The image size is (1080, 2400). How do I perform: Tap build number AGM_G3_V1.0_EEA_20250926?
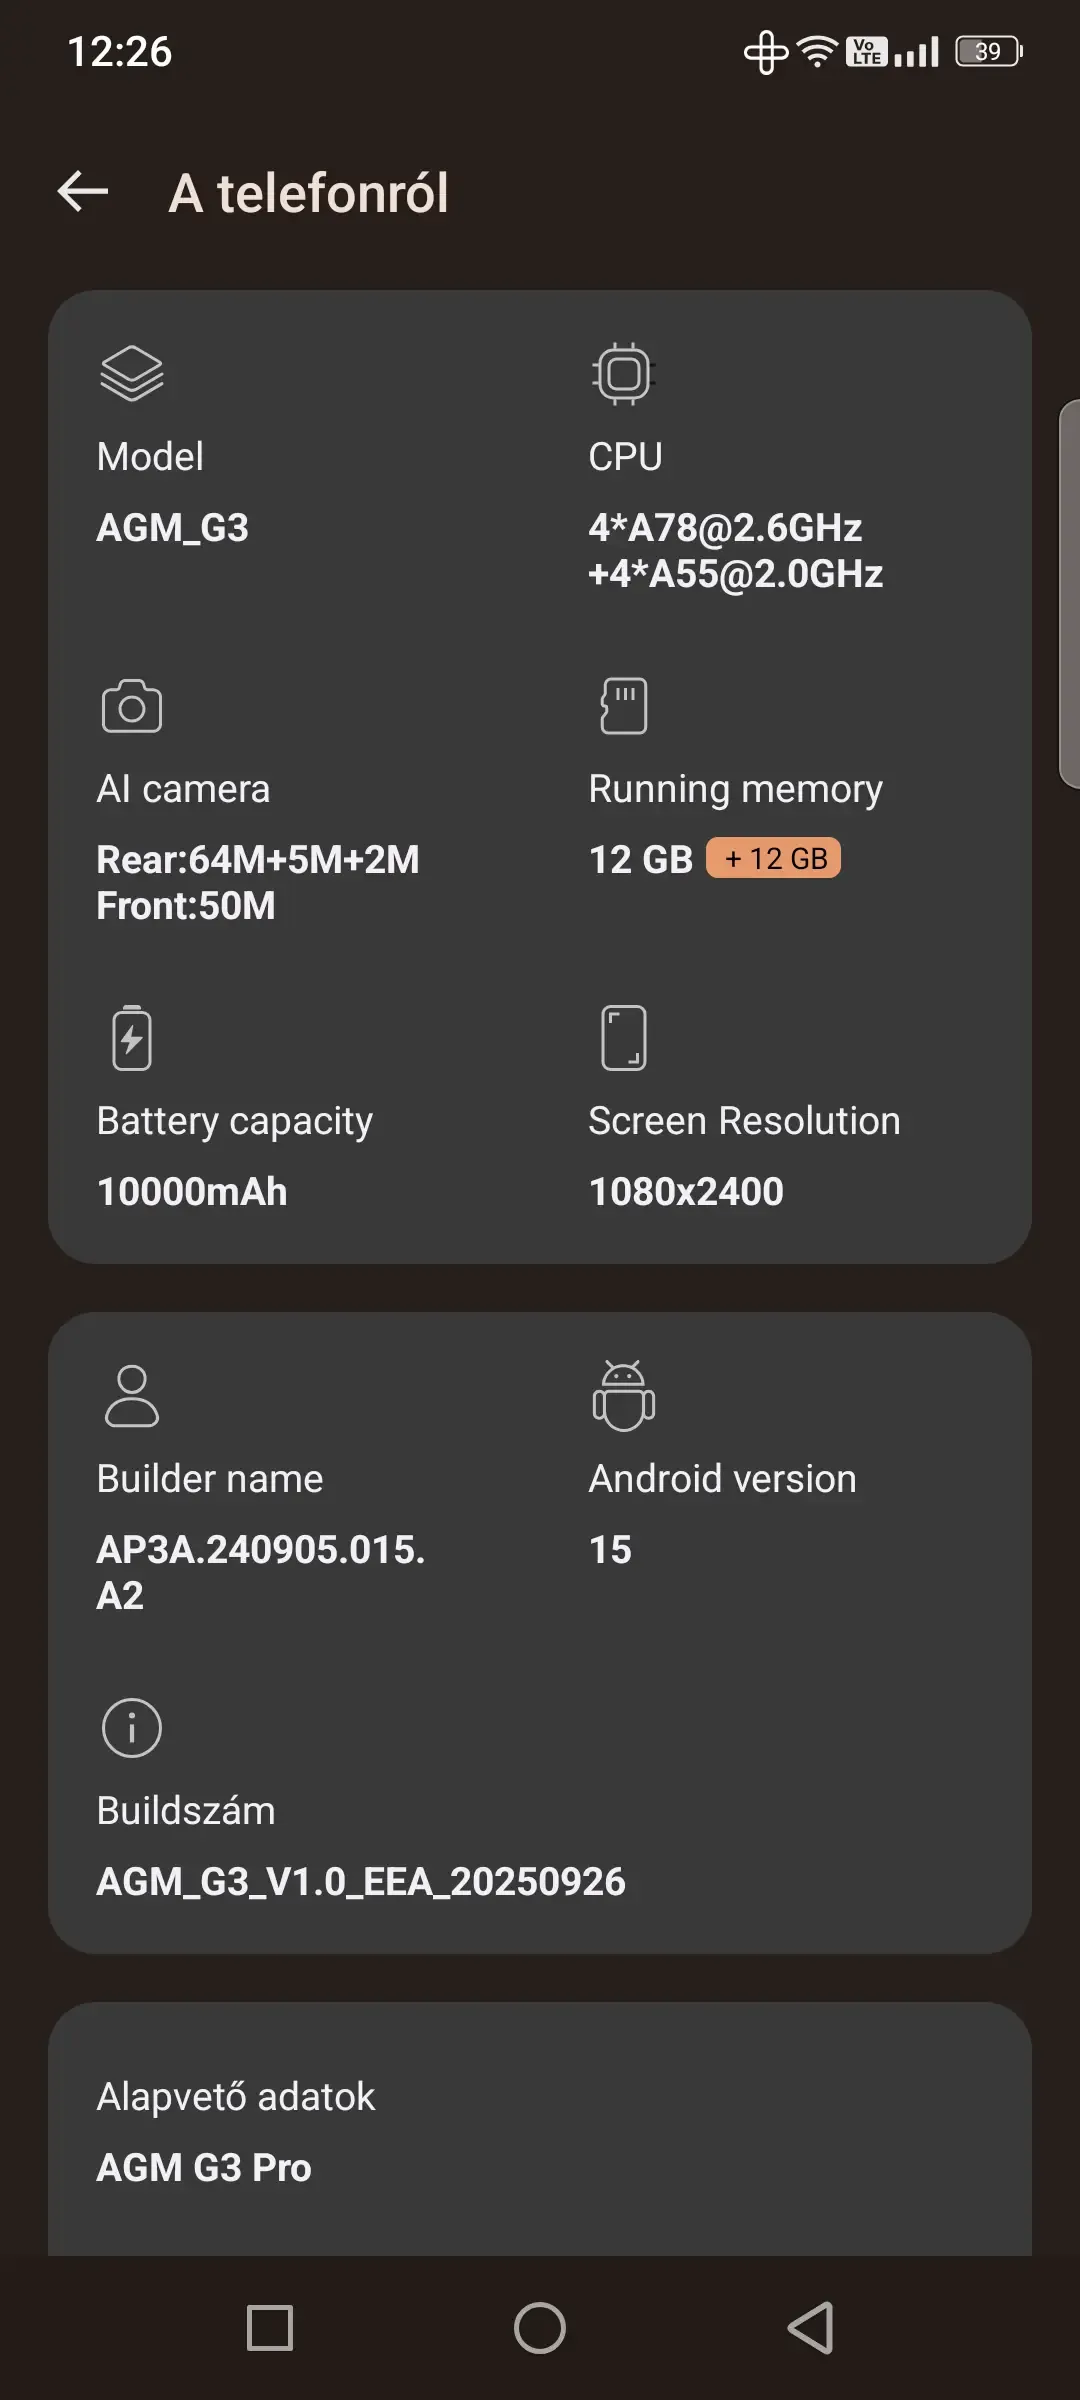pos(361,1881)
